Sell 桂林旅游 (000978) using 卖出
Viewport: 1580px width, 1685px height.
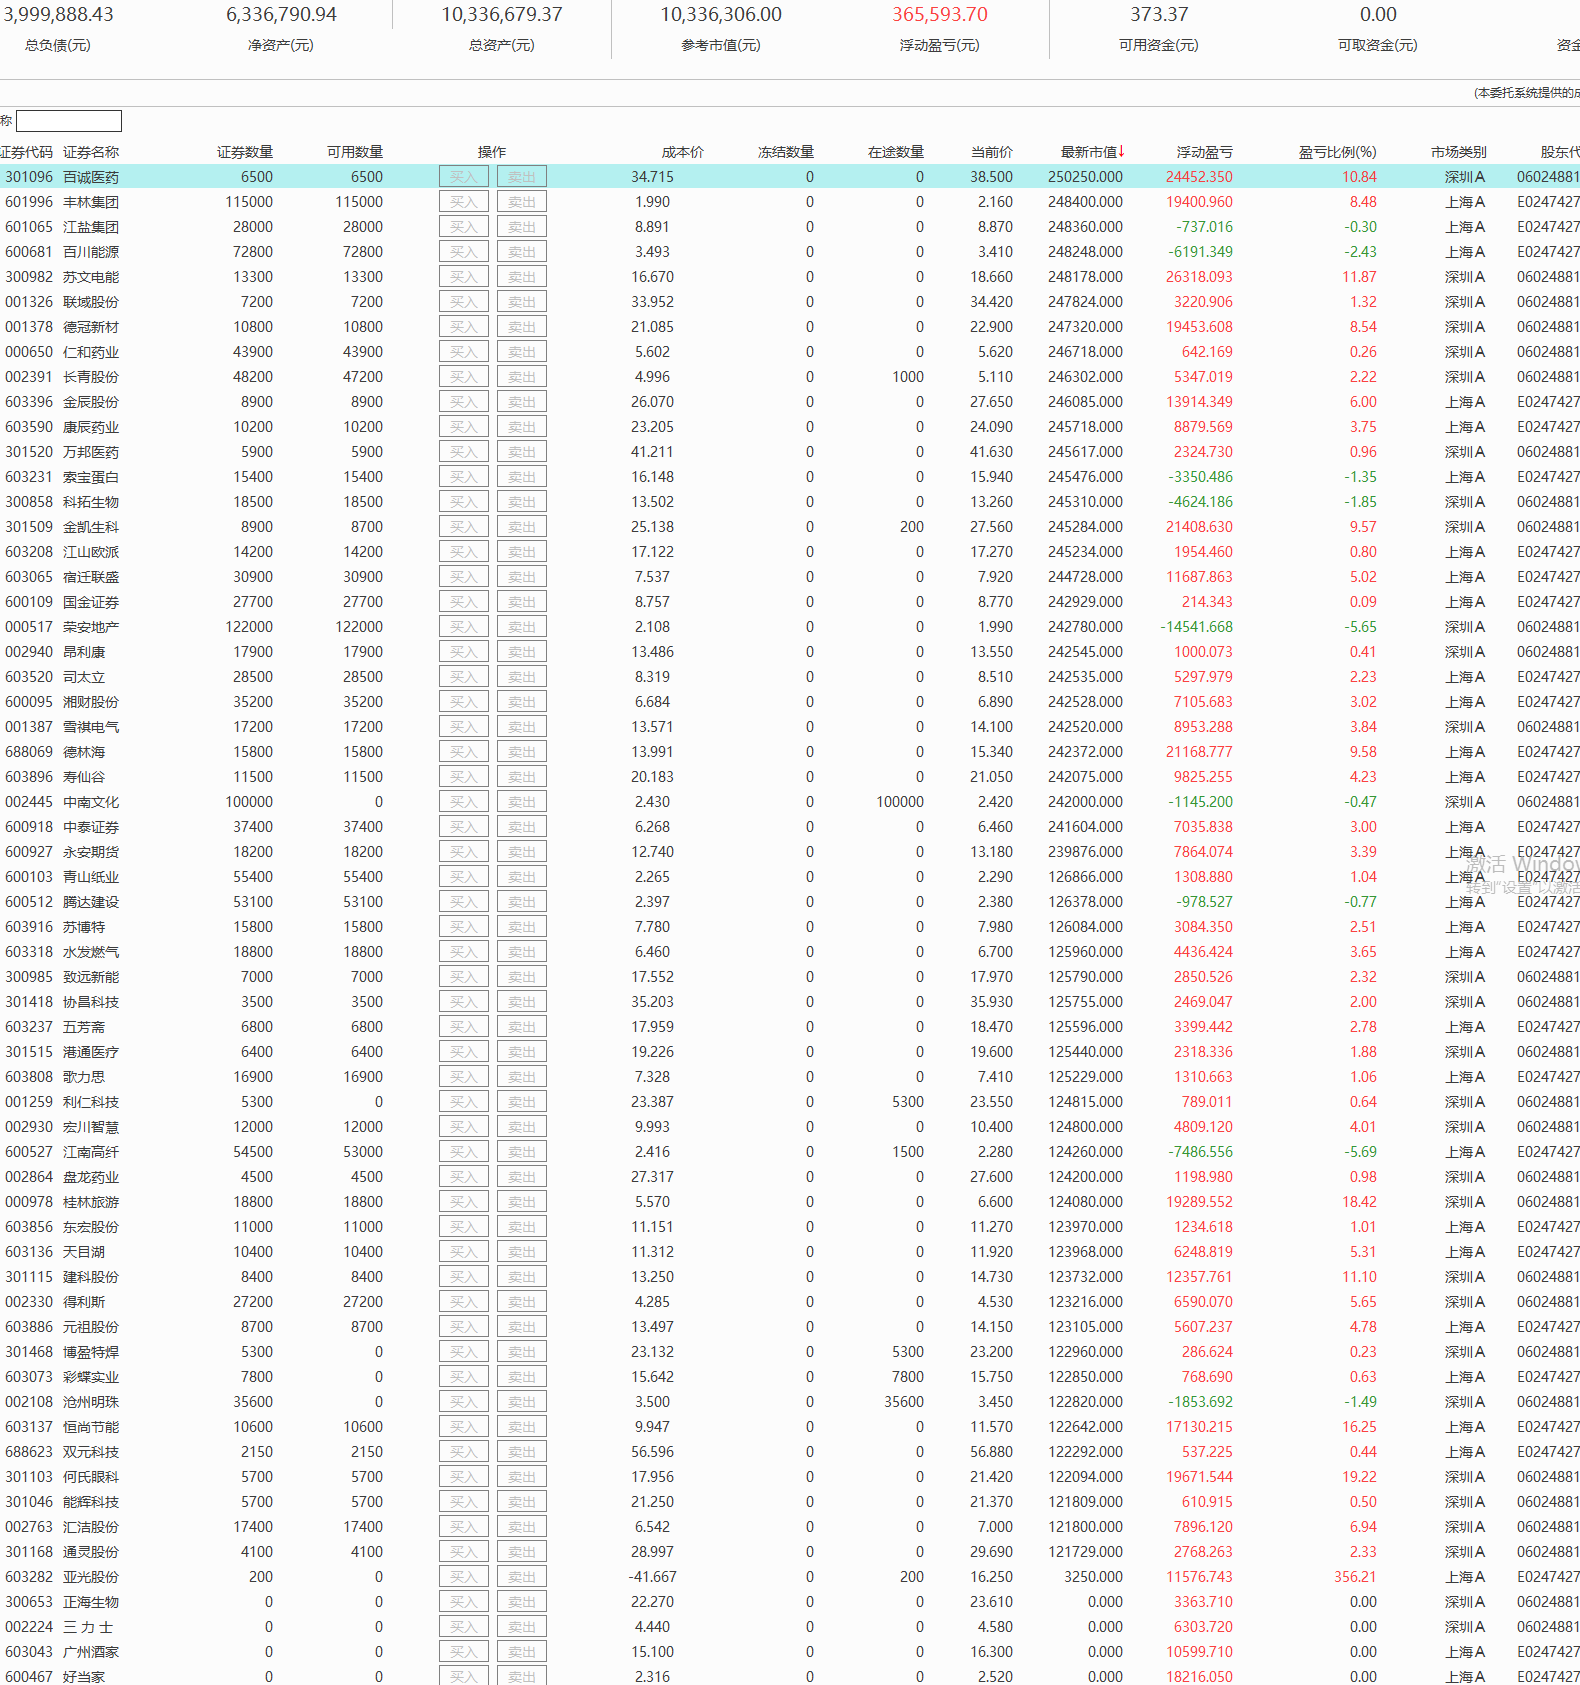[522, 1202]
